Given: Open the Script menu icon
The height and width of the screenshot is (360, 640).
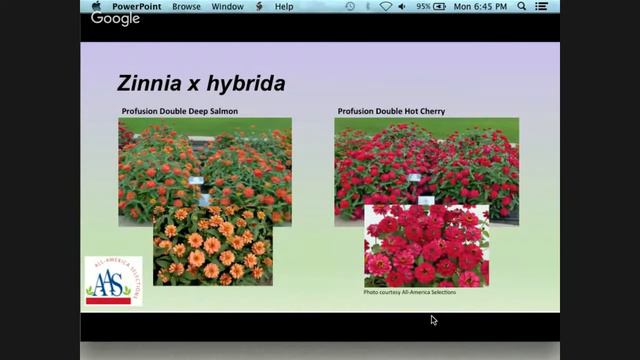Looking at the screenshot, I should click(x=259, y=7).
